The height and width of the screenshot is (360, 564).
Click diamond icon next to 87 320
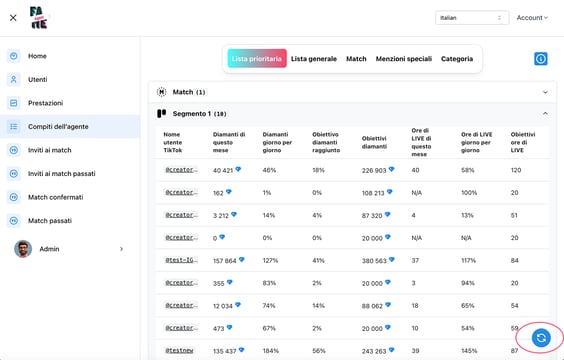[x=387, y=214]
